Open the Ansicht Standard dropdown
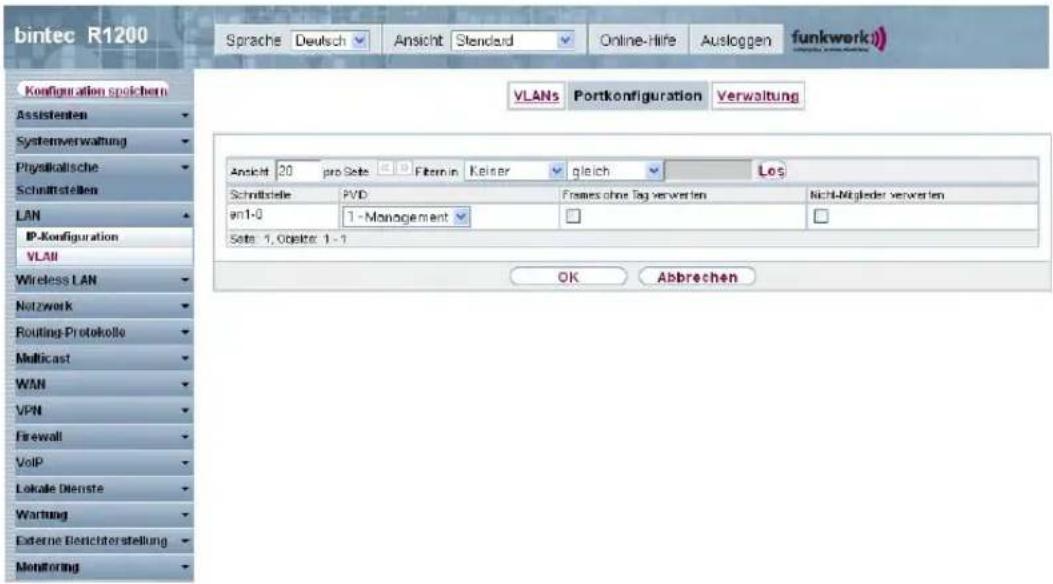This screenshot has height=584, width=1053. point(513,40)
